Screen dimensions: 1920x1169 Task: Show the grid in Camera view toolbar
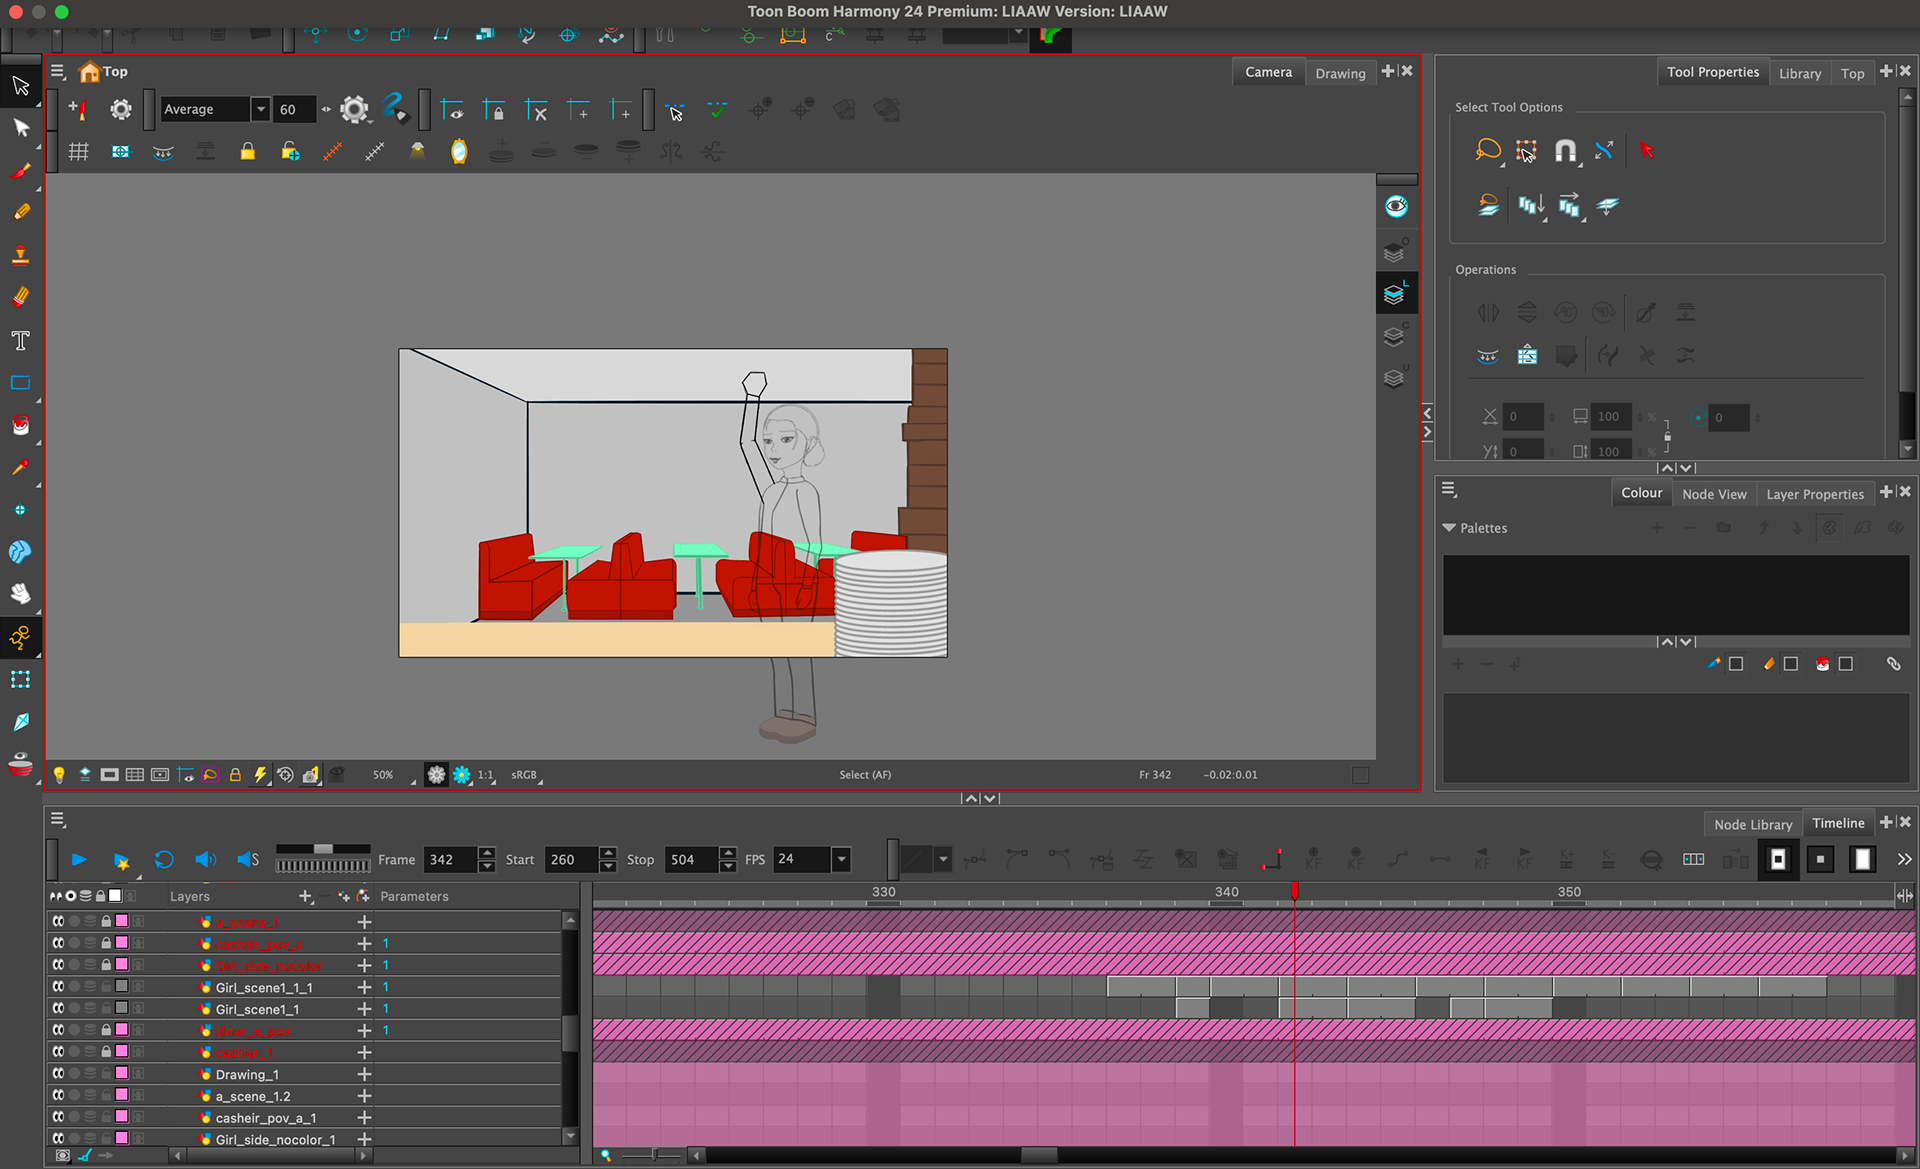click(x=78, y=152)
